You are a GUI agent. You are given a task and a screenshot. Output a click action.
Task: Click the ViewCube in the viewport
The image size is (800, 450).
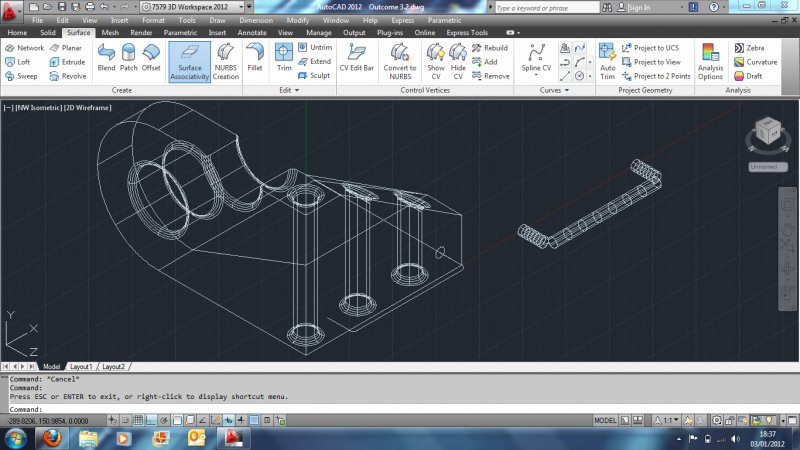tap(767, 132)
